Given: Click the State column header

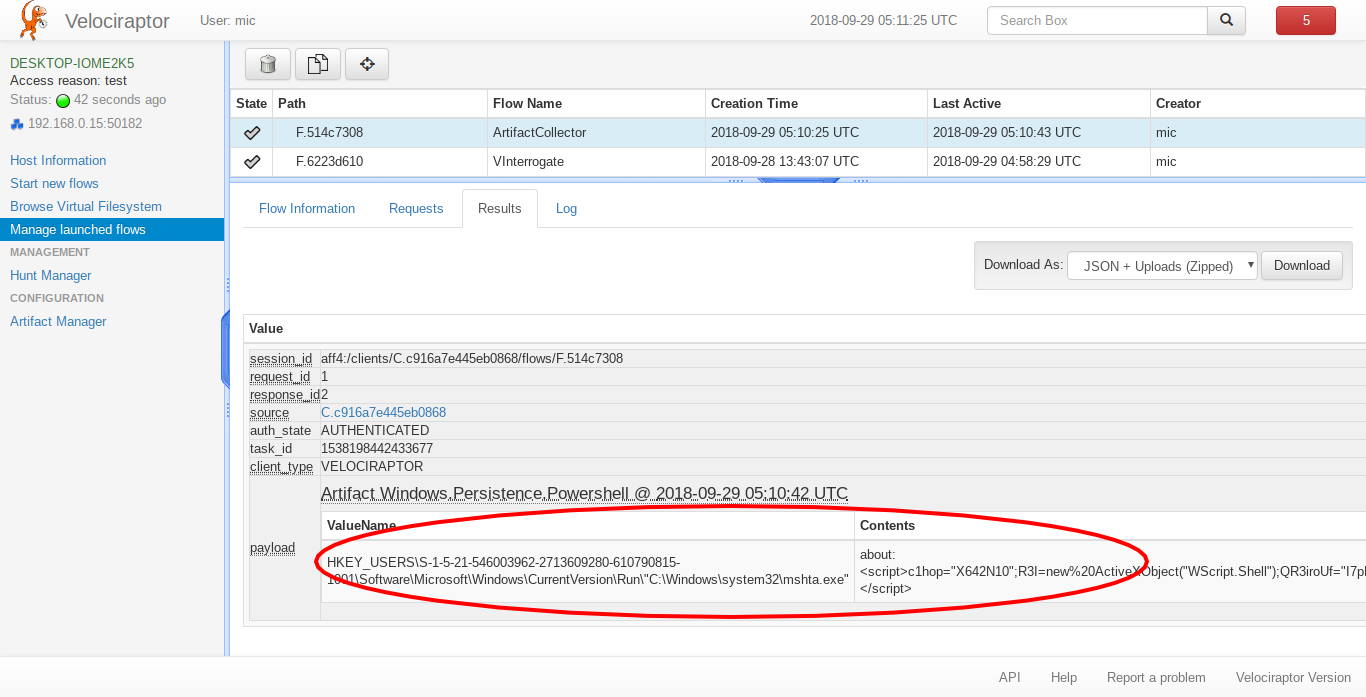Looking at the screenshot, I should coord(251,103).
